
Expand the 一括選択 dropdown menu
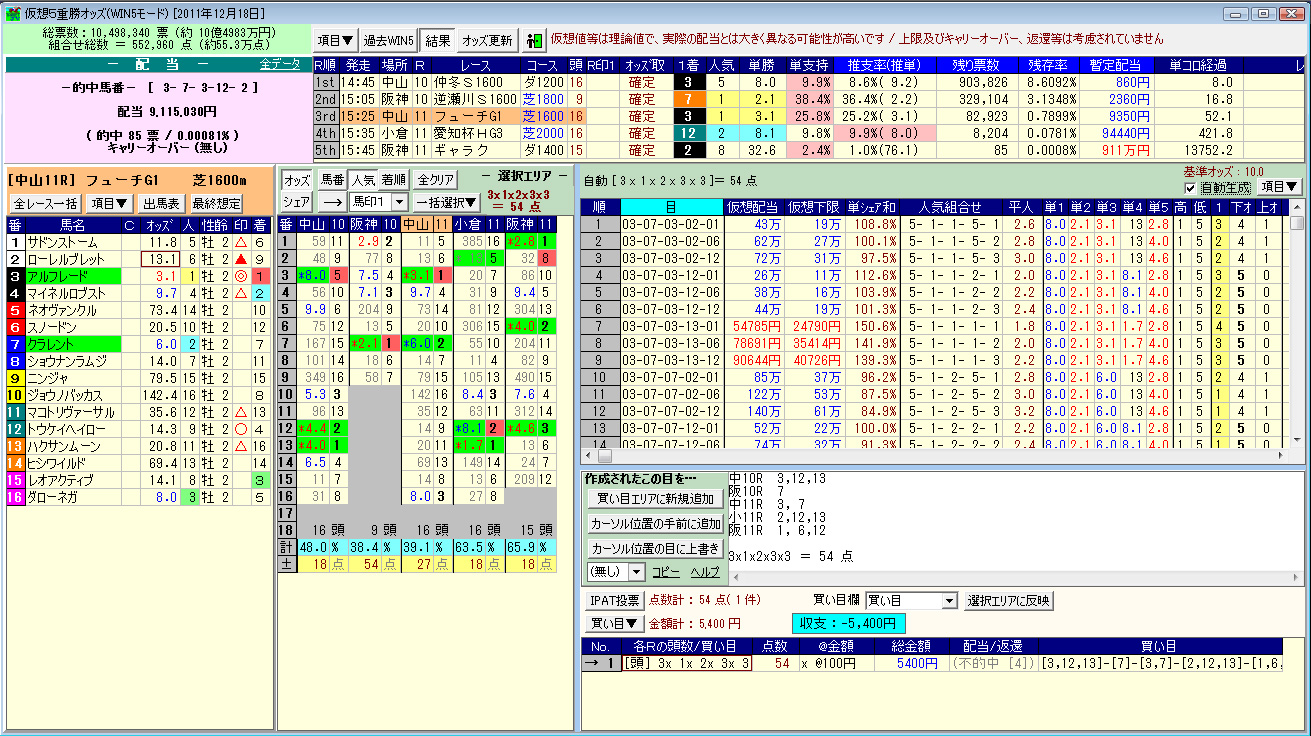(x=446, y=203)
